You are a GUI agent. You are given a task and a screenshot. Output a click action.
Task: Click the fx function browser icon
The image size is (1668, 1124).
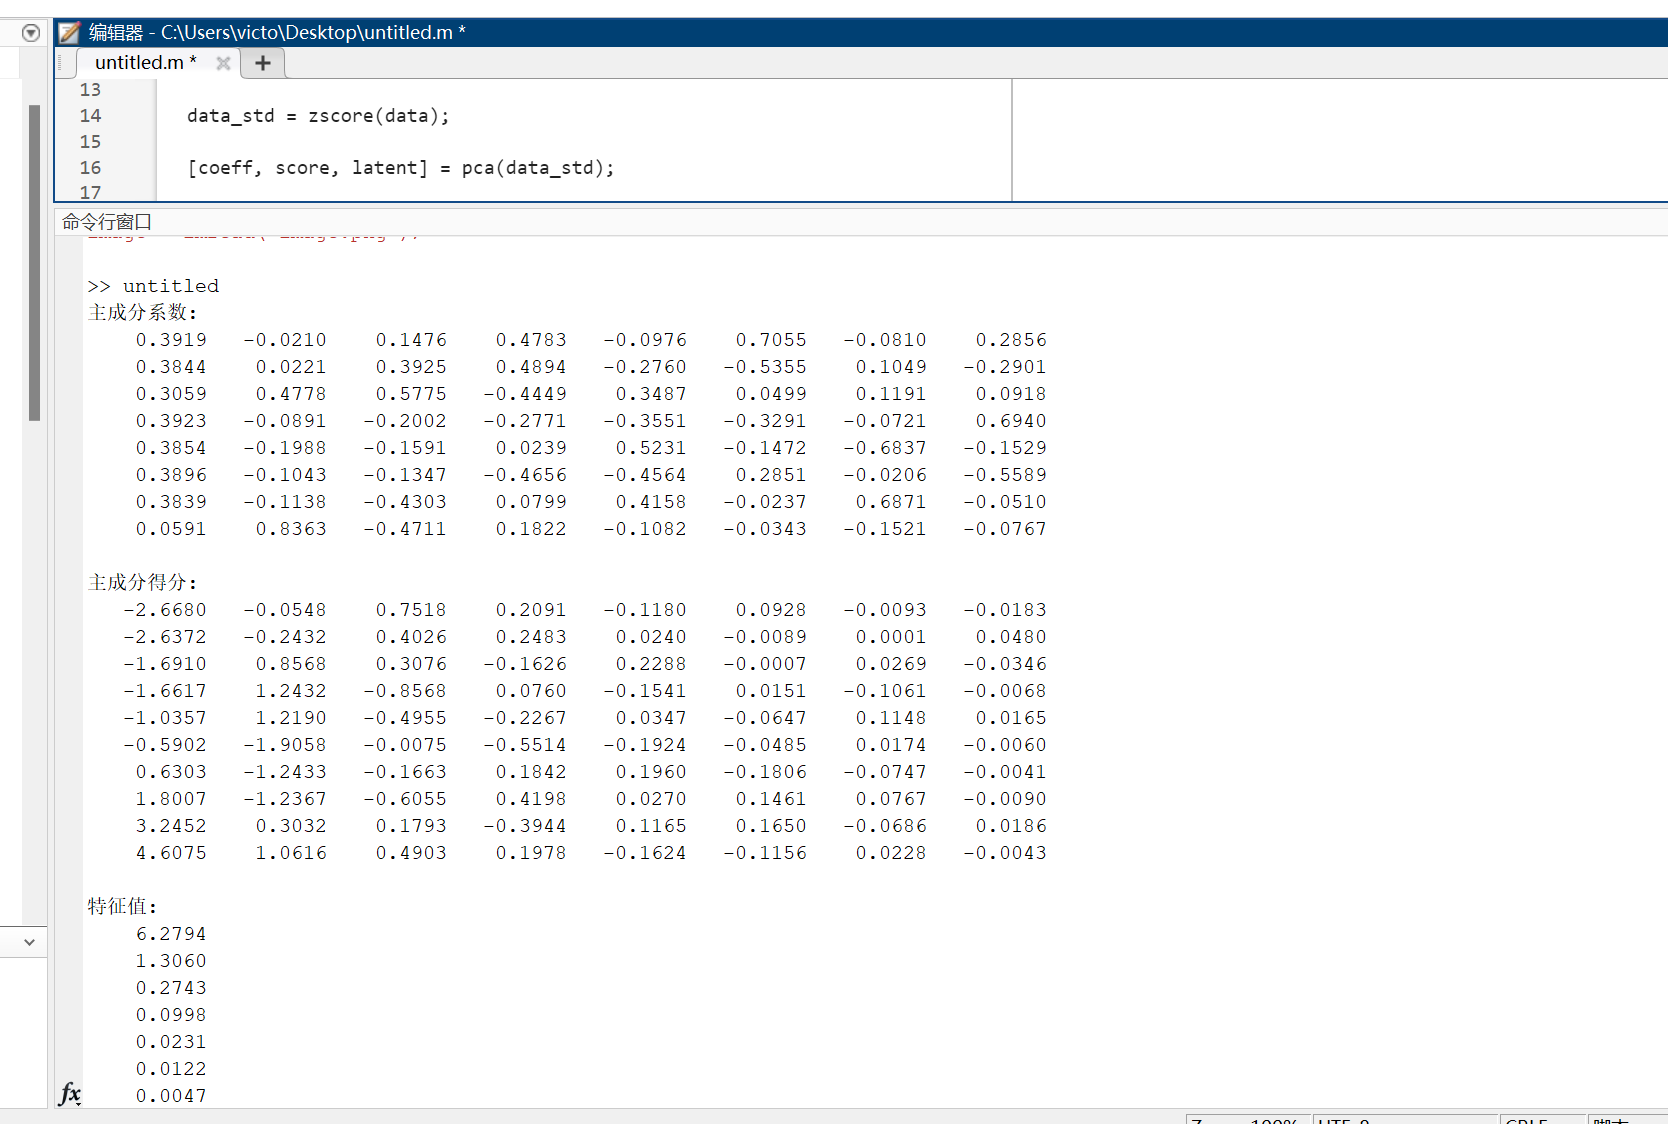70,1093
